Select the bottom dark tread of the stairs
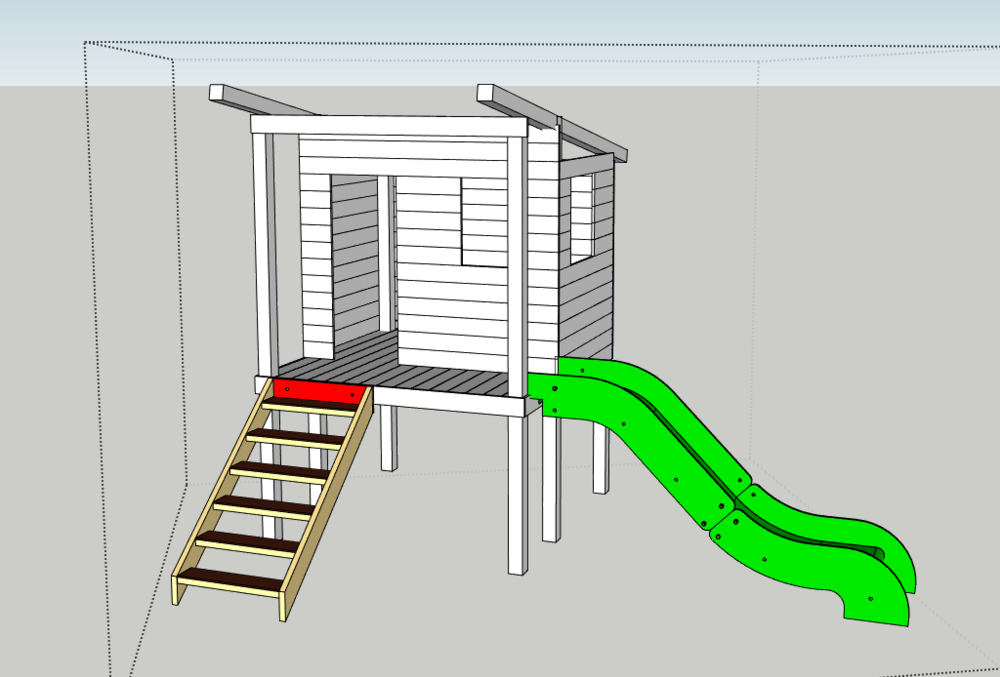 point(231,580)
